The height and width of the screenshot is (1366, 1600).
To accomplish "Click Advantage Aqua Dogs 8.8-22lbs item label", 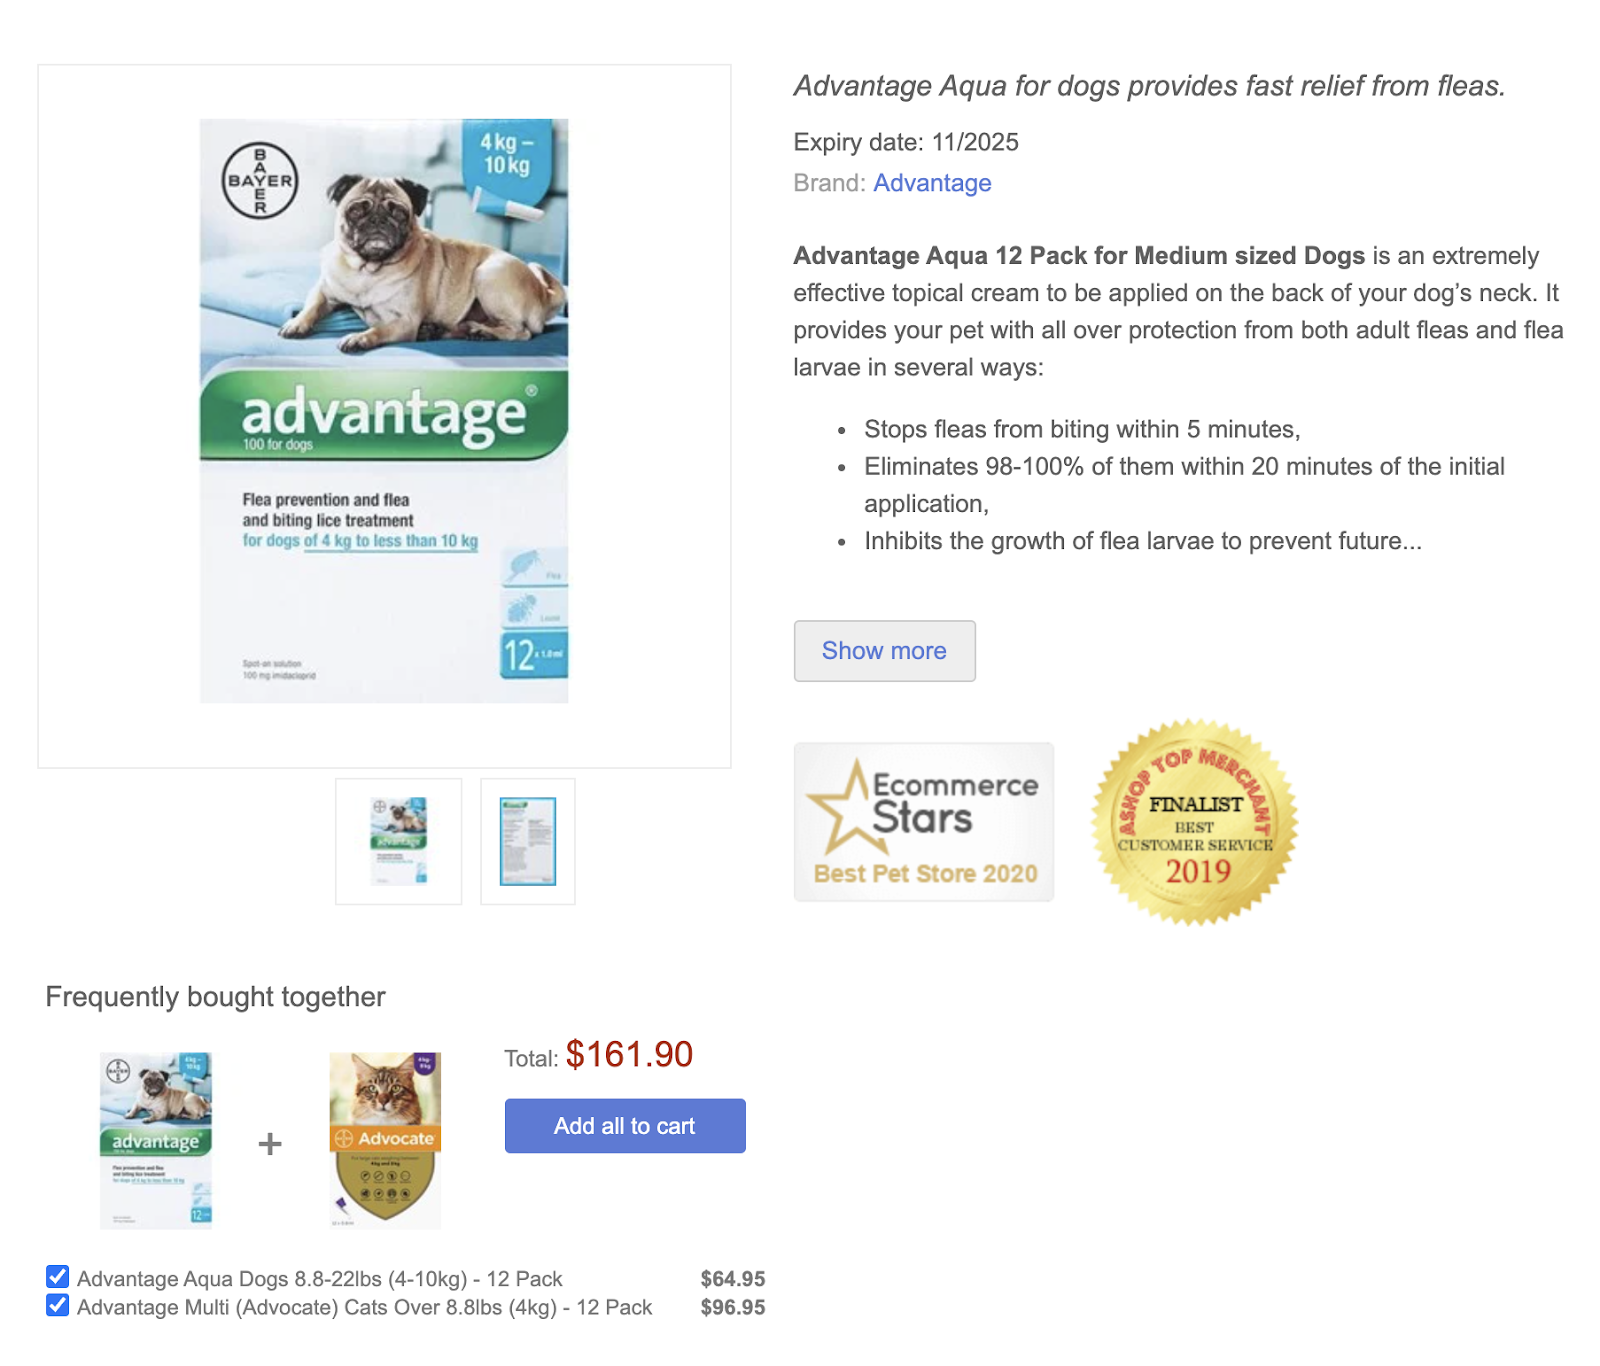I will point(320,1279).
